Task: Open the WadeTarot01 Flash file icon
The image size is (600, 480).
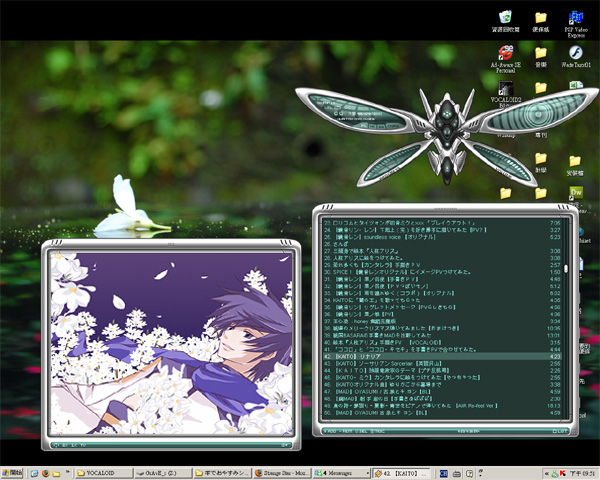Action: coord(576,52)
